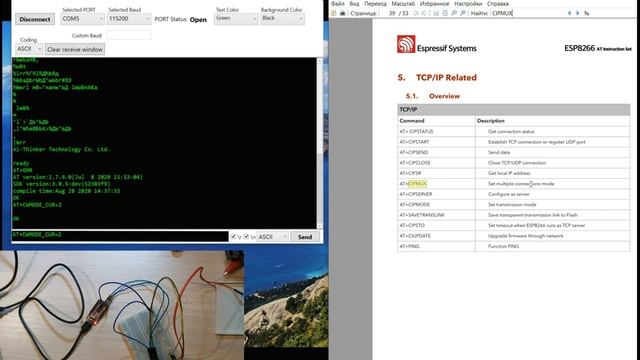Screen dimensions: 640x360
Task: Click the 'AT version:1.7.4.0' terminal line
Action: click(x=78, y=177)
